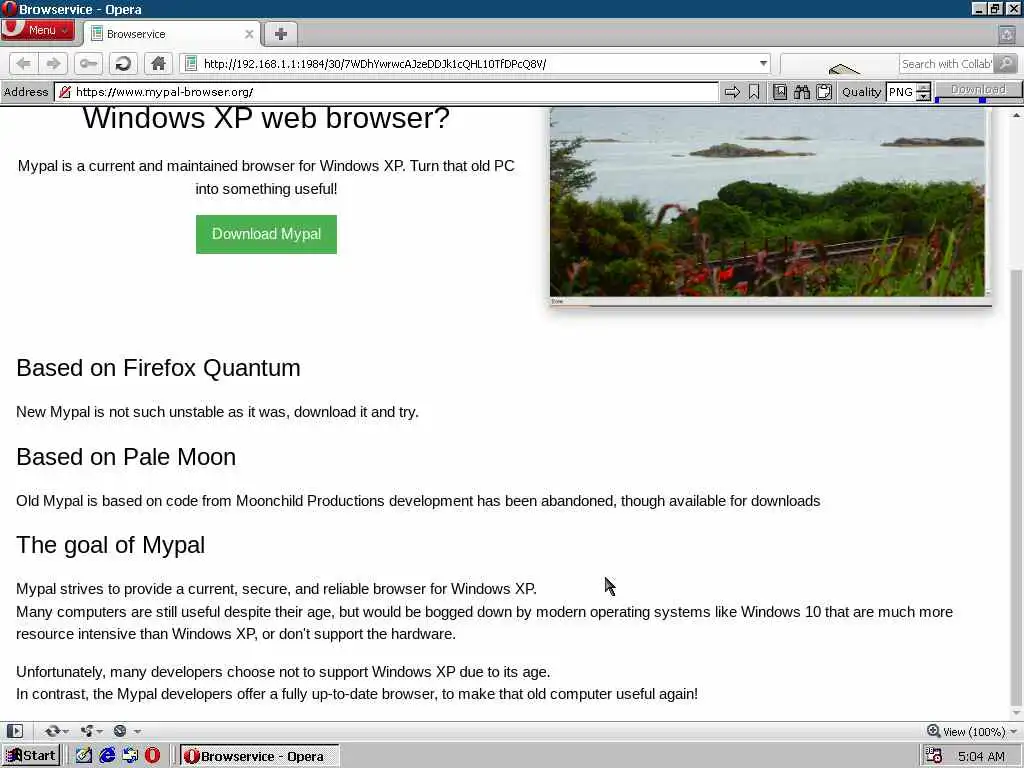Viewport: 1024px width, 768px height.
Task: Click the page icon in Opera URL field
Action: pos(191,63)
